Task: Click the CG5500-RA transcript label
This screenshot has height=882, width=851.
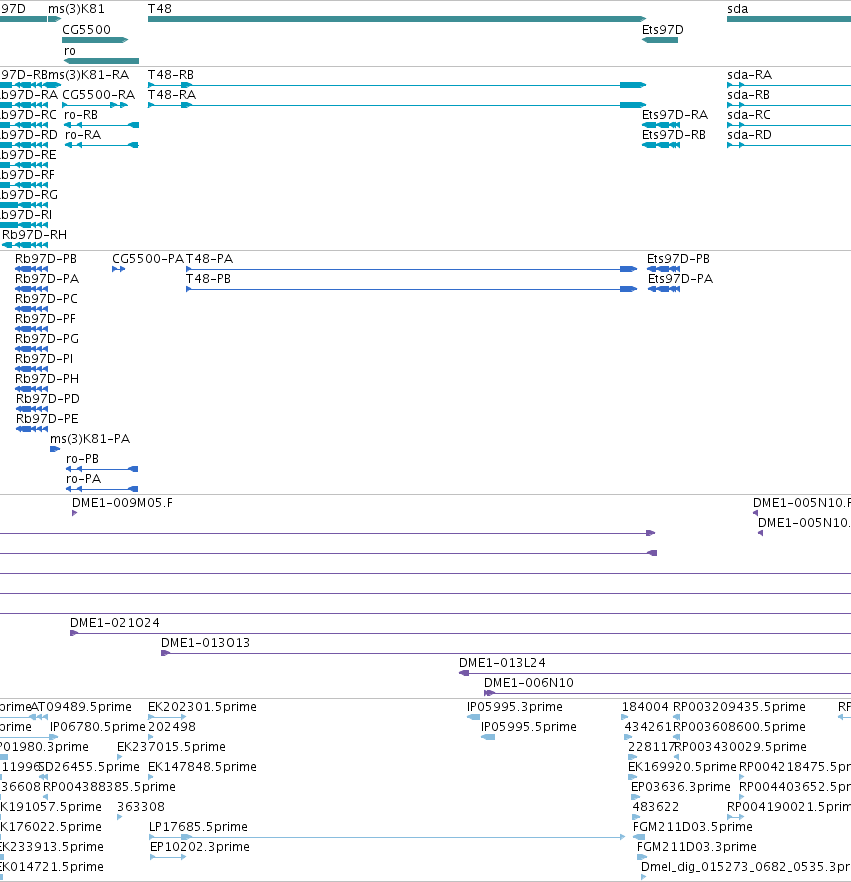Action: [98, 94]
